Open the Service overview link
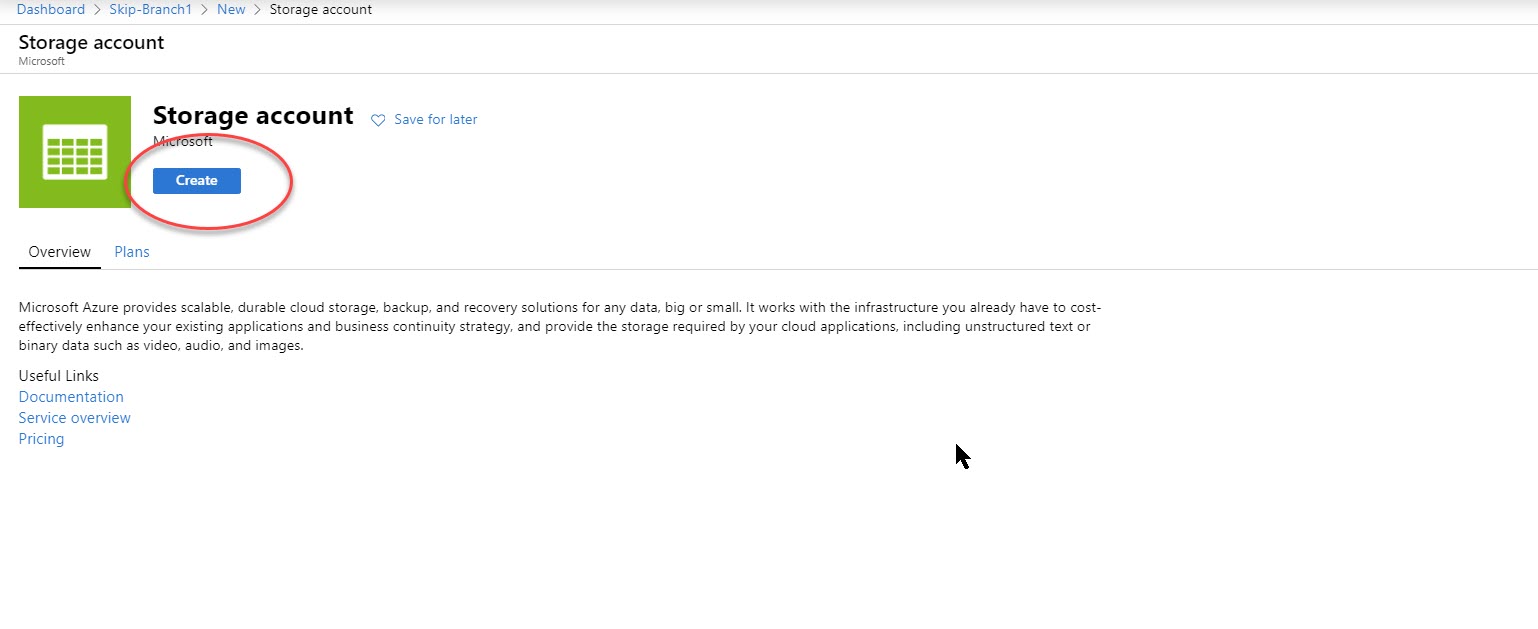The width and height of the screenshot is (1538, 629). click(75, 418)
